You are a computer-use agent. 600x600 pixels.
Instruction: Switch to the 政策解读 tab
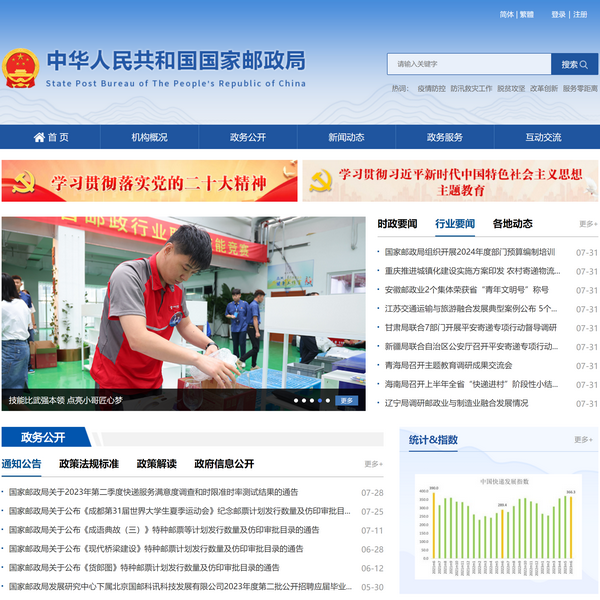[156, 464]
